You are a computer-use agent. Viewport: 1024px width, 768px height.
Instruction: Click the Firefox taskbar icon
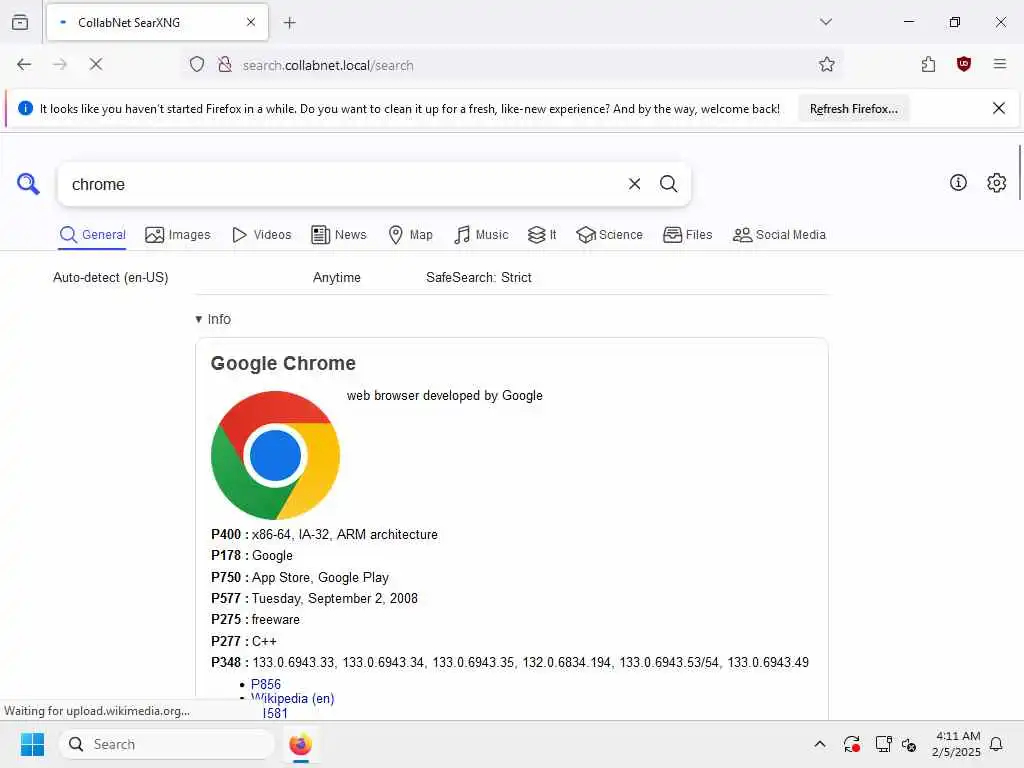[x=300, y=744]
